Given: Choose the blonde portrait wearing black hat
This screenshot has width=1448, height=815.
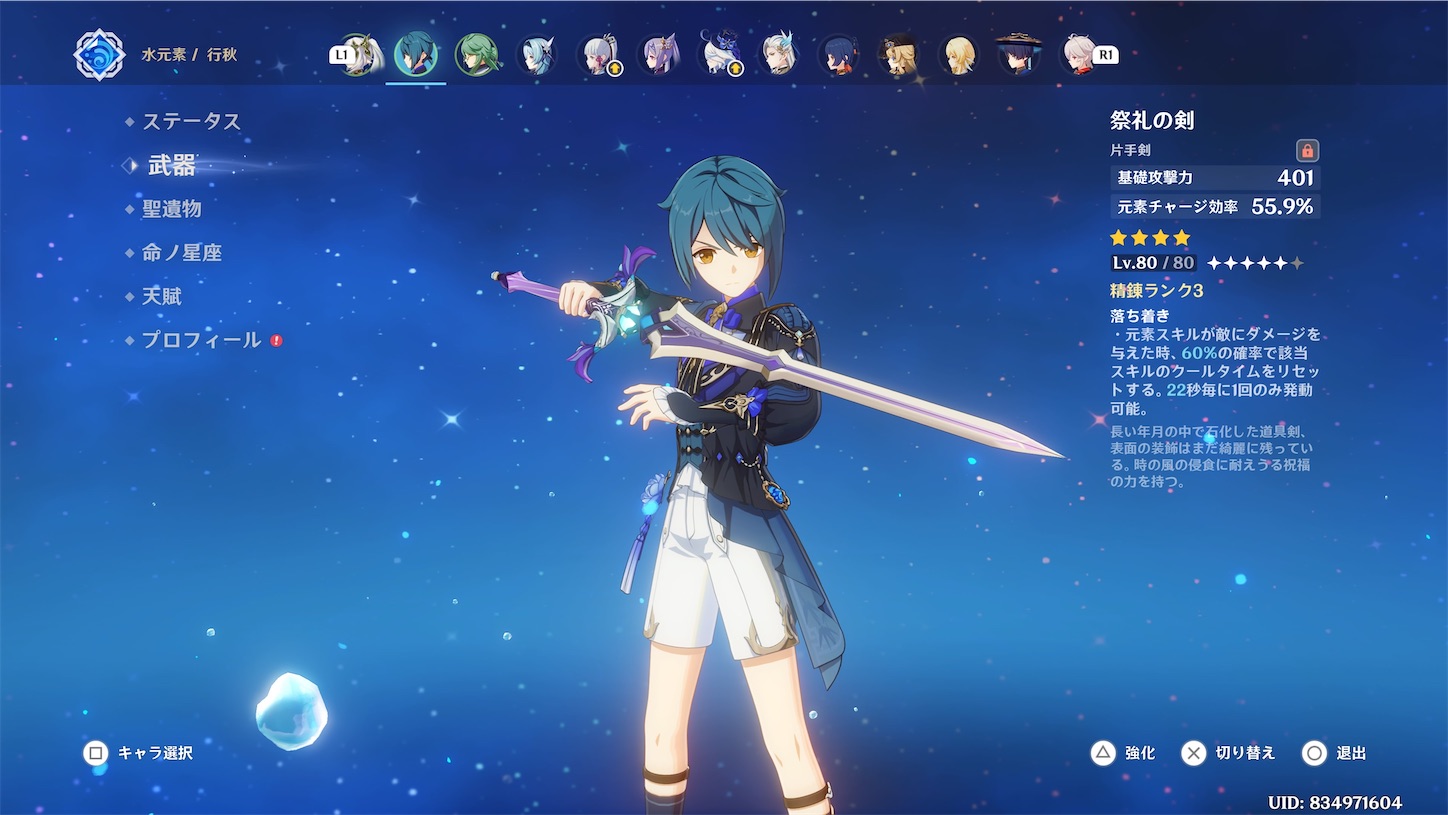Looking at the screenshot, I should point(899,55).
